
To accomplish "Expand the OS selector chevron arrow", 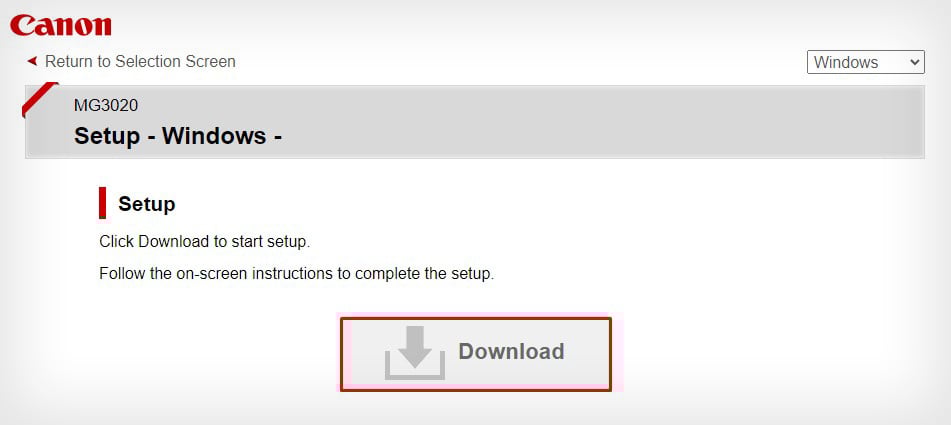I will pyautogui.click(x=915, y=62).
